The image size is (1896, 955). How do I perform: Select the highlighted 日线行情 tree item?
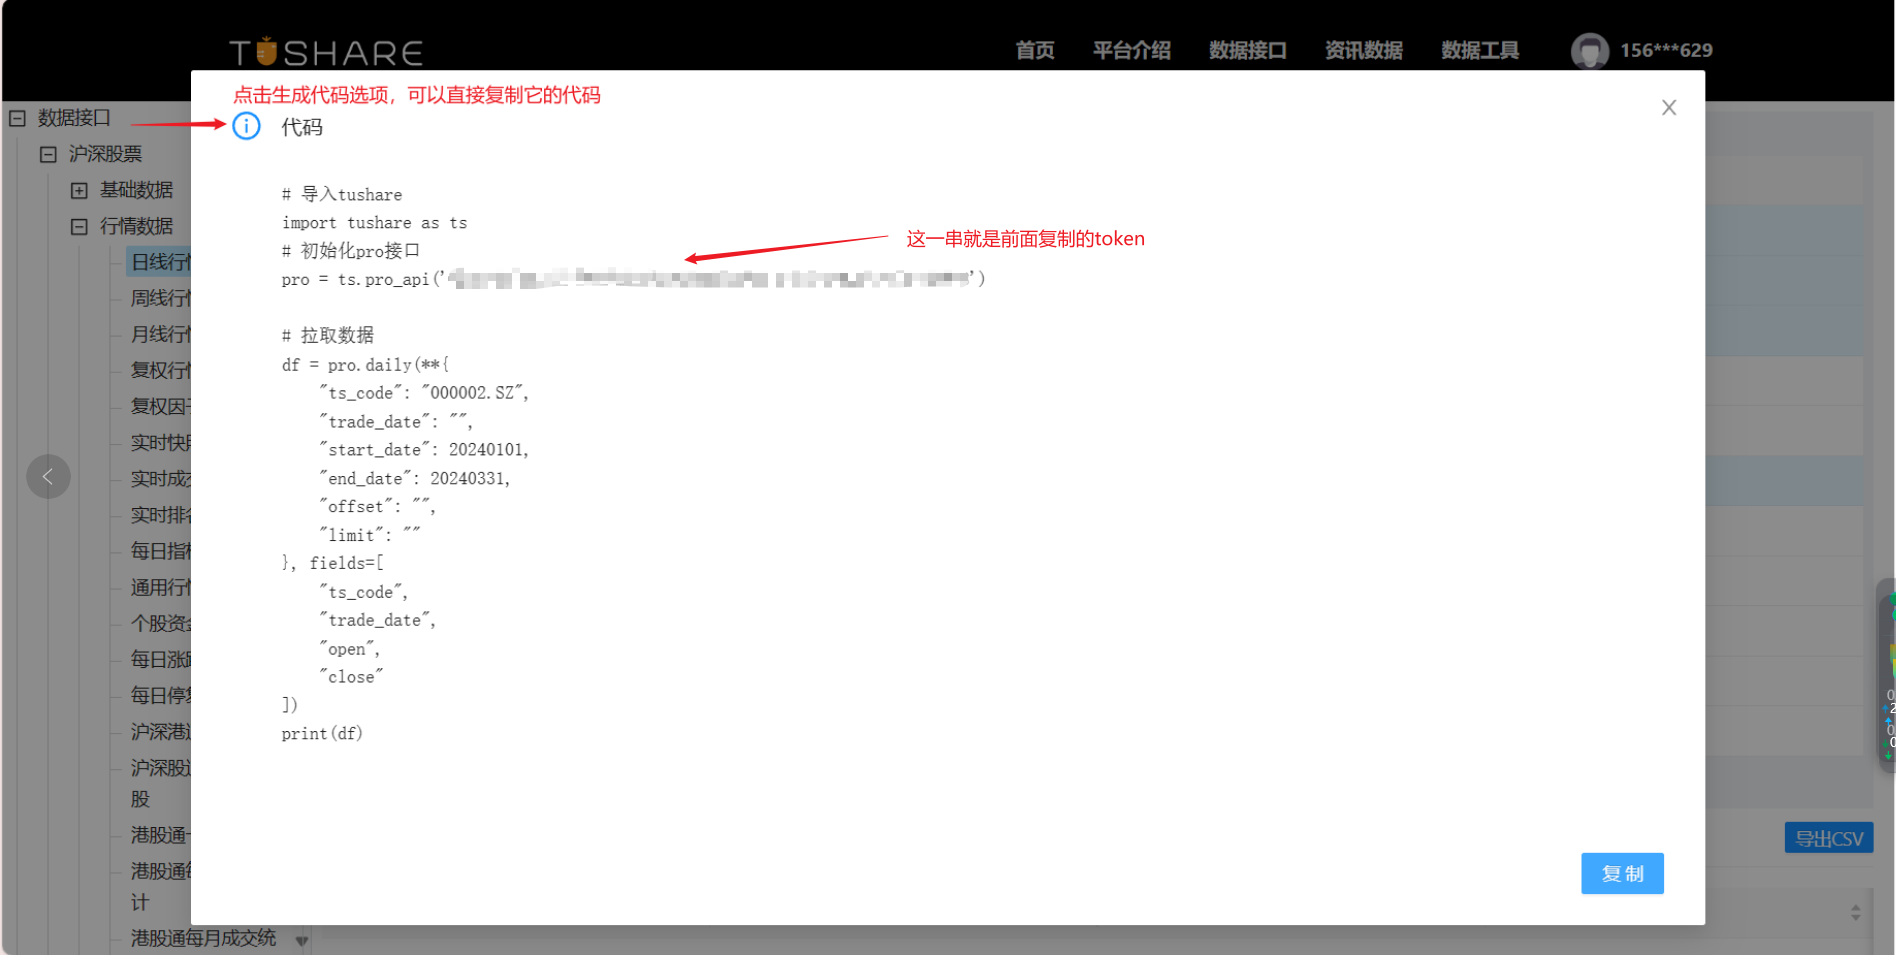[x=160, y=262]
